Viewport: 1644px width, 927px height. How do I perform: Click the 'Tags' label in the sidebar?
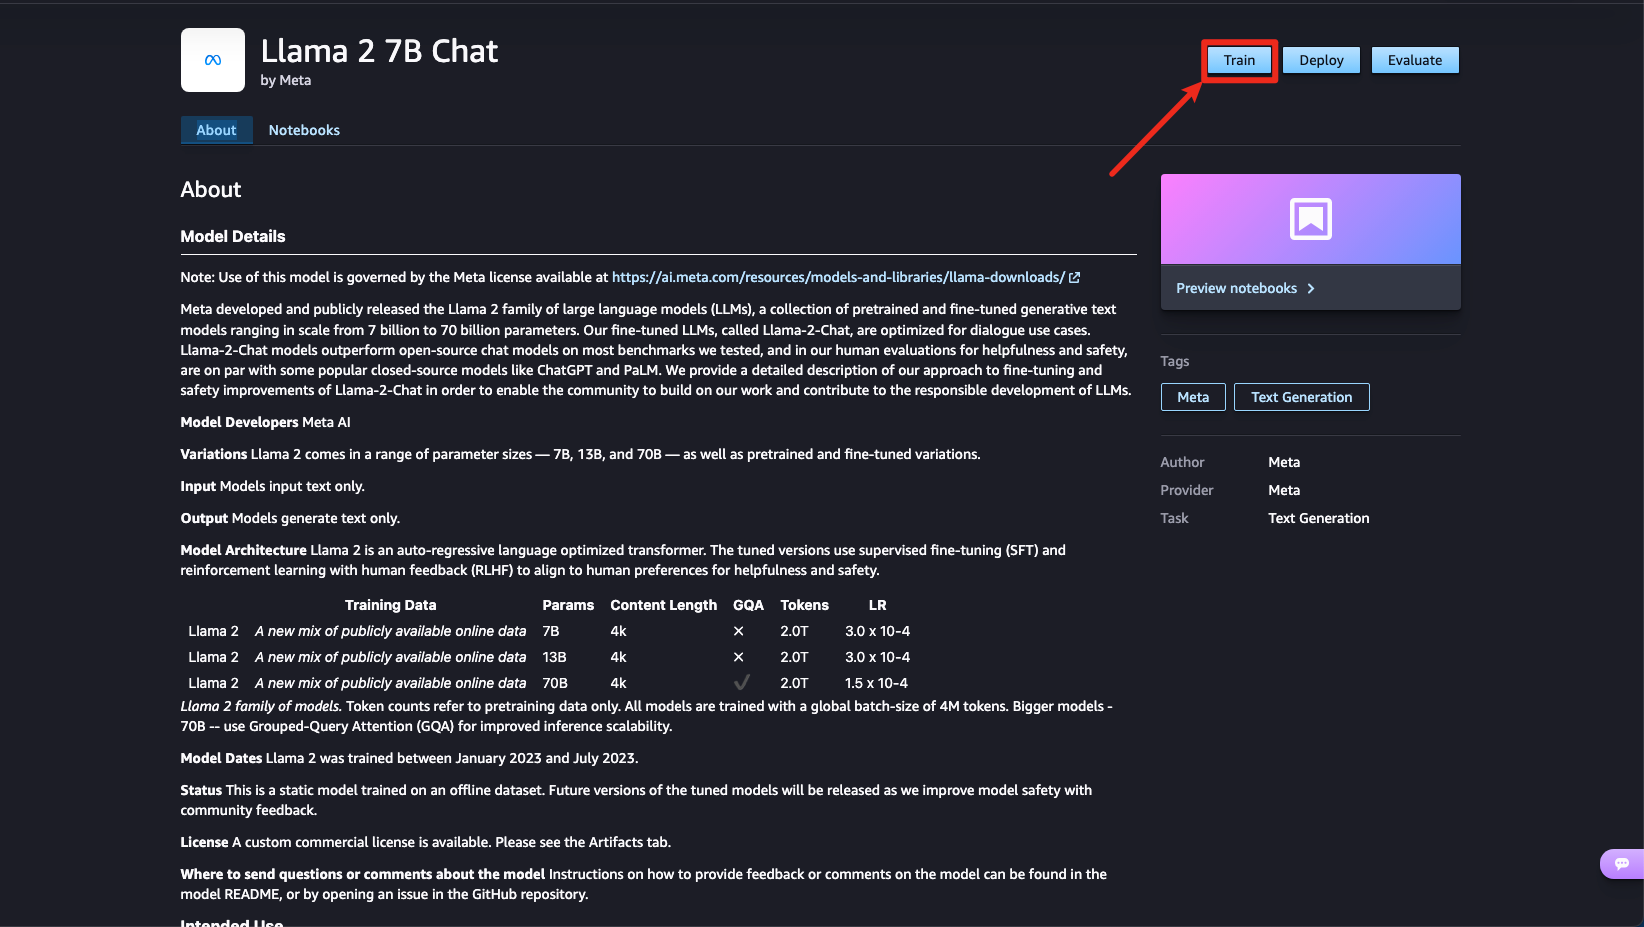[x=1175, y=361]
